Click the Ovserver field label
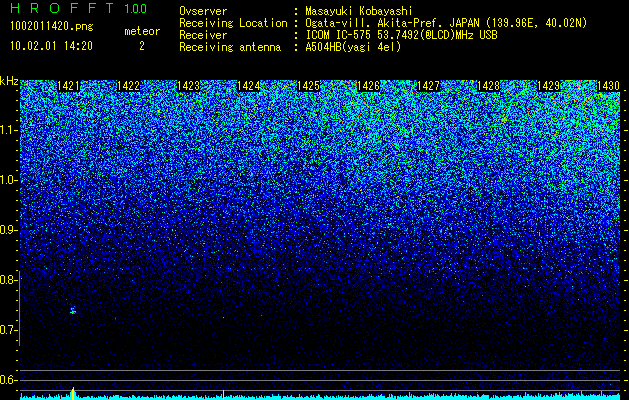The image size is (629, 400). pos(203,11)
